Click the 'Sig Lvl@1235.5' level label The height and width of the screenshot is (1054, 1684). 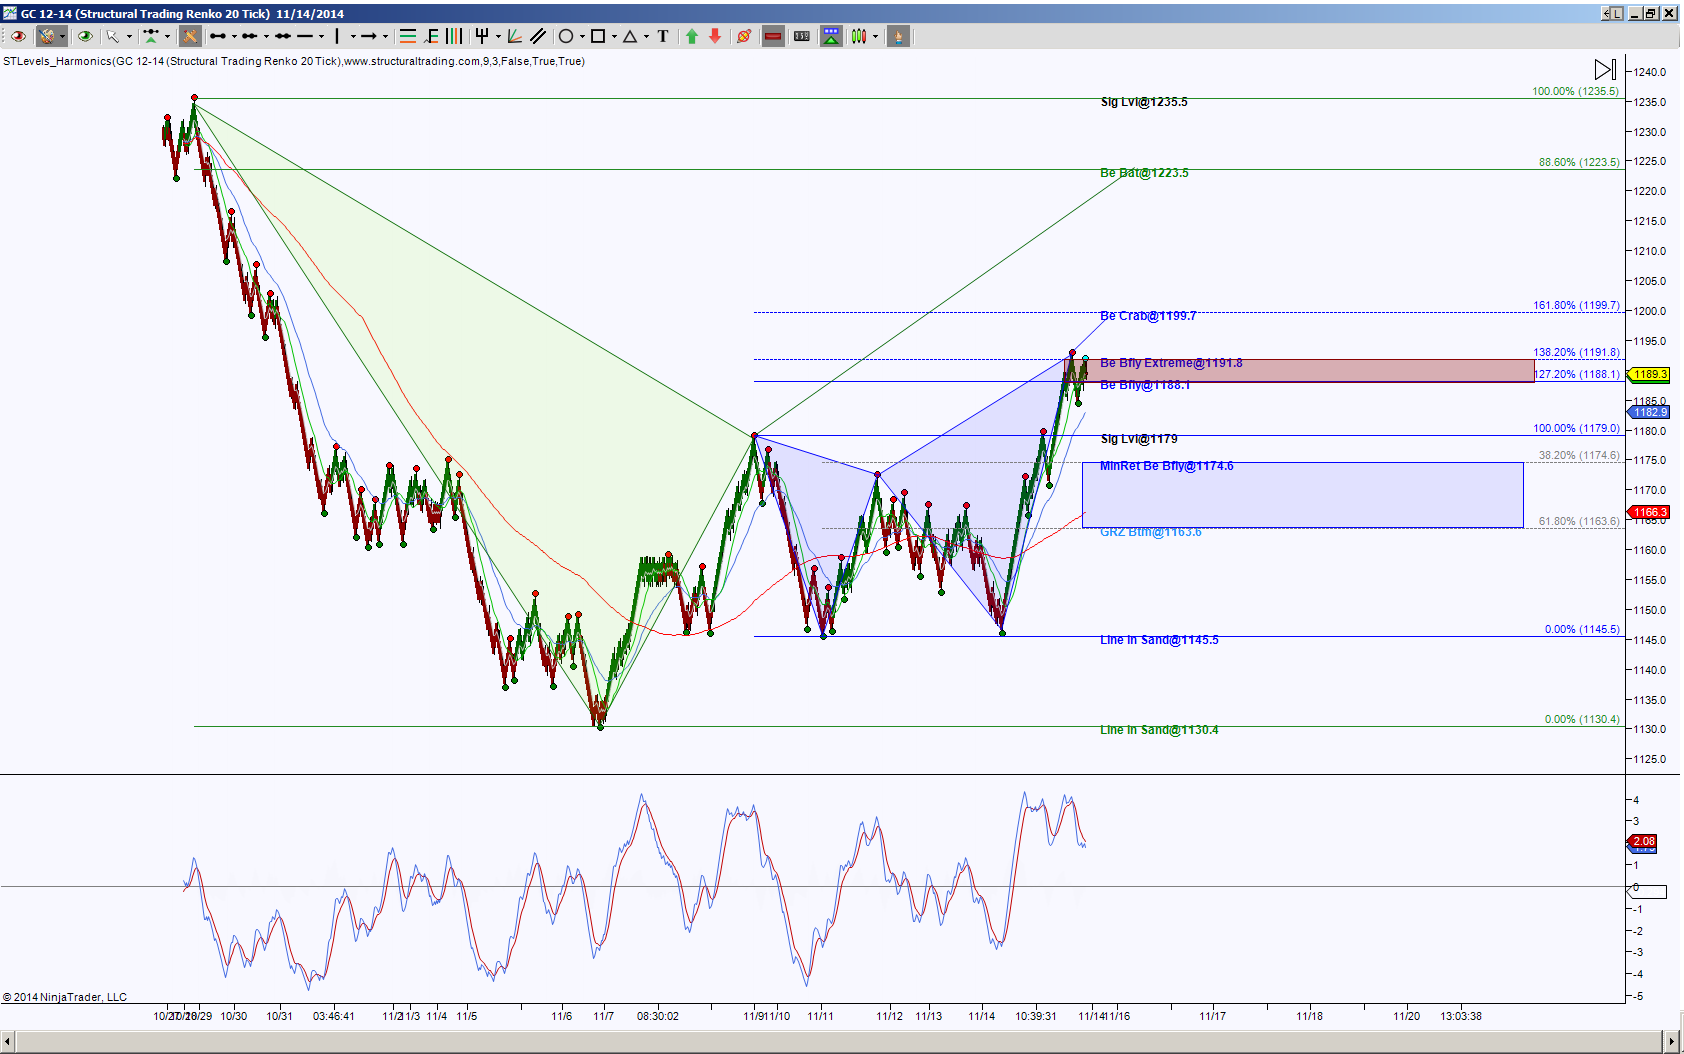[x=1144, y=102]
